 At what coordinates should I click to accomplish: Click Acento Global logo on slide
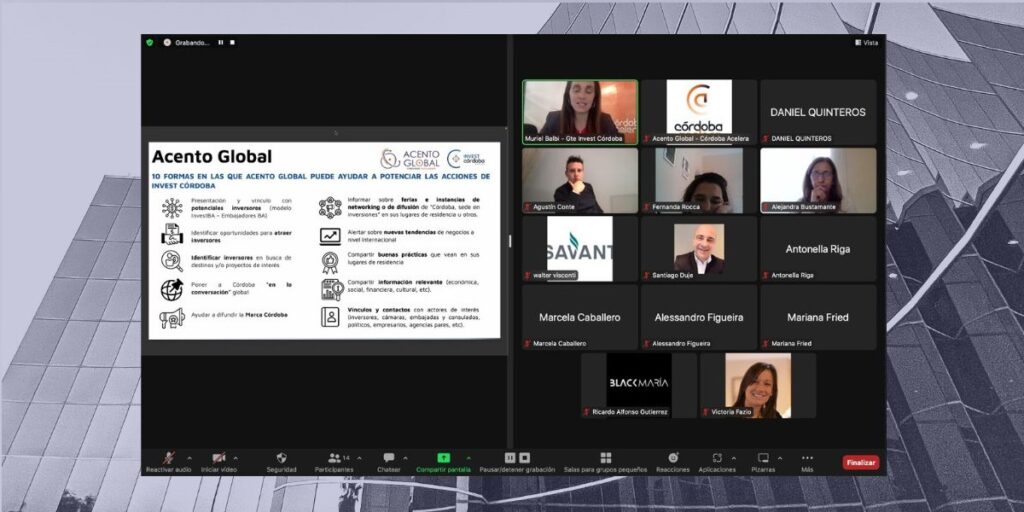point(410,159)
